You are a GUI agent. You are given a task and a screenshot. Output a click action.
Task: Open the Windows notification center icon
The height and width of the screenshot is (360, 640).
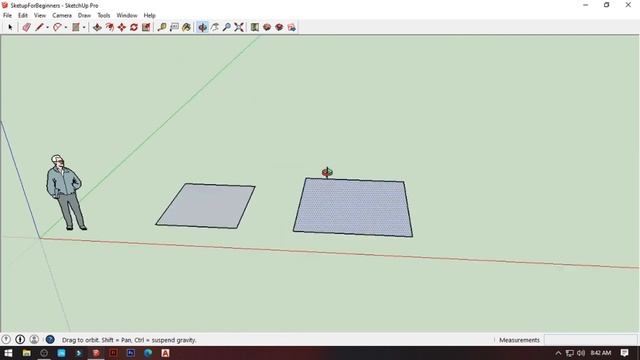click(624, 353)
